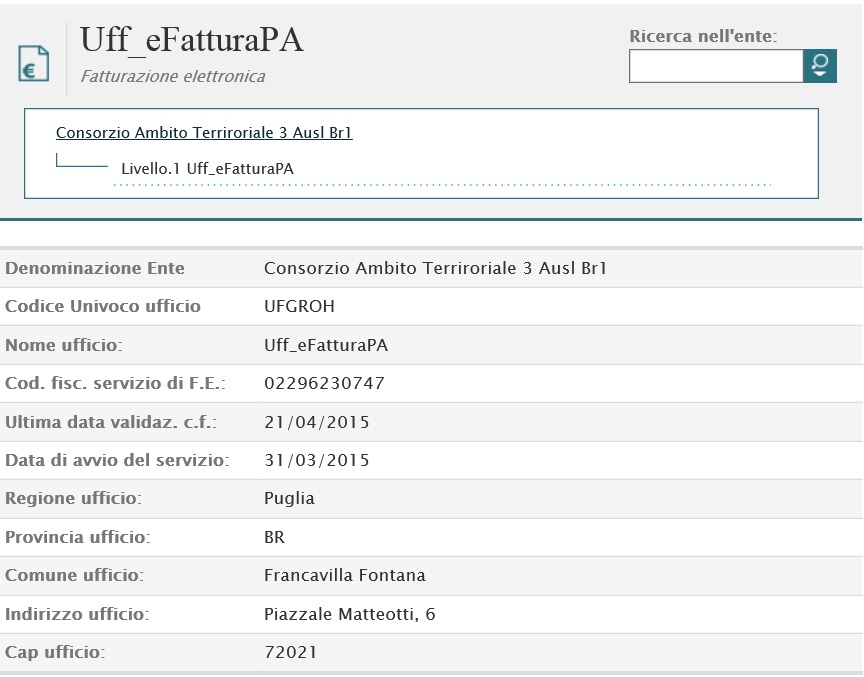Click the Codice Univoco ufficio row label
Image resolution: width=864 pixels, height=677 pixels.
103,306
